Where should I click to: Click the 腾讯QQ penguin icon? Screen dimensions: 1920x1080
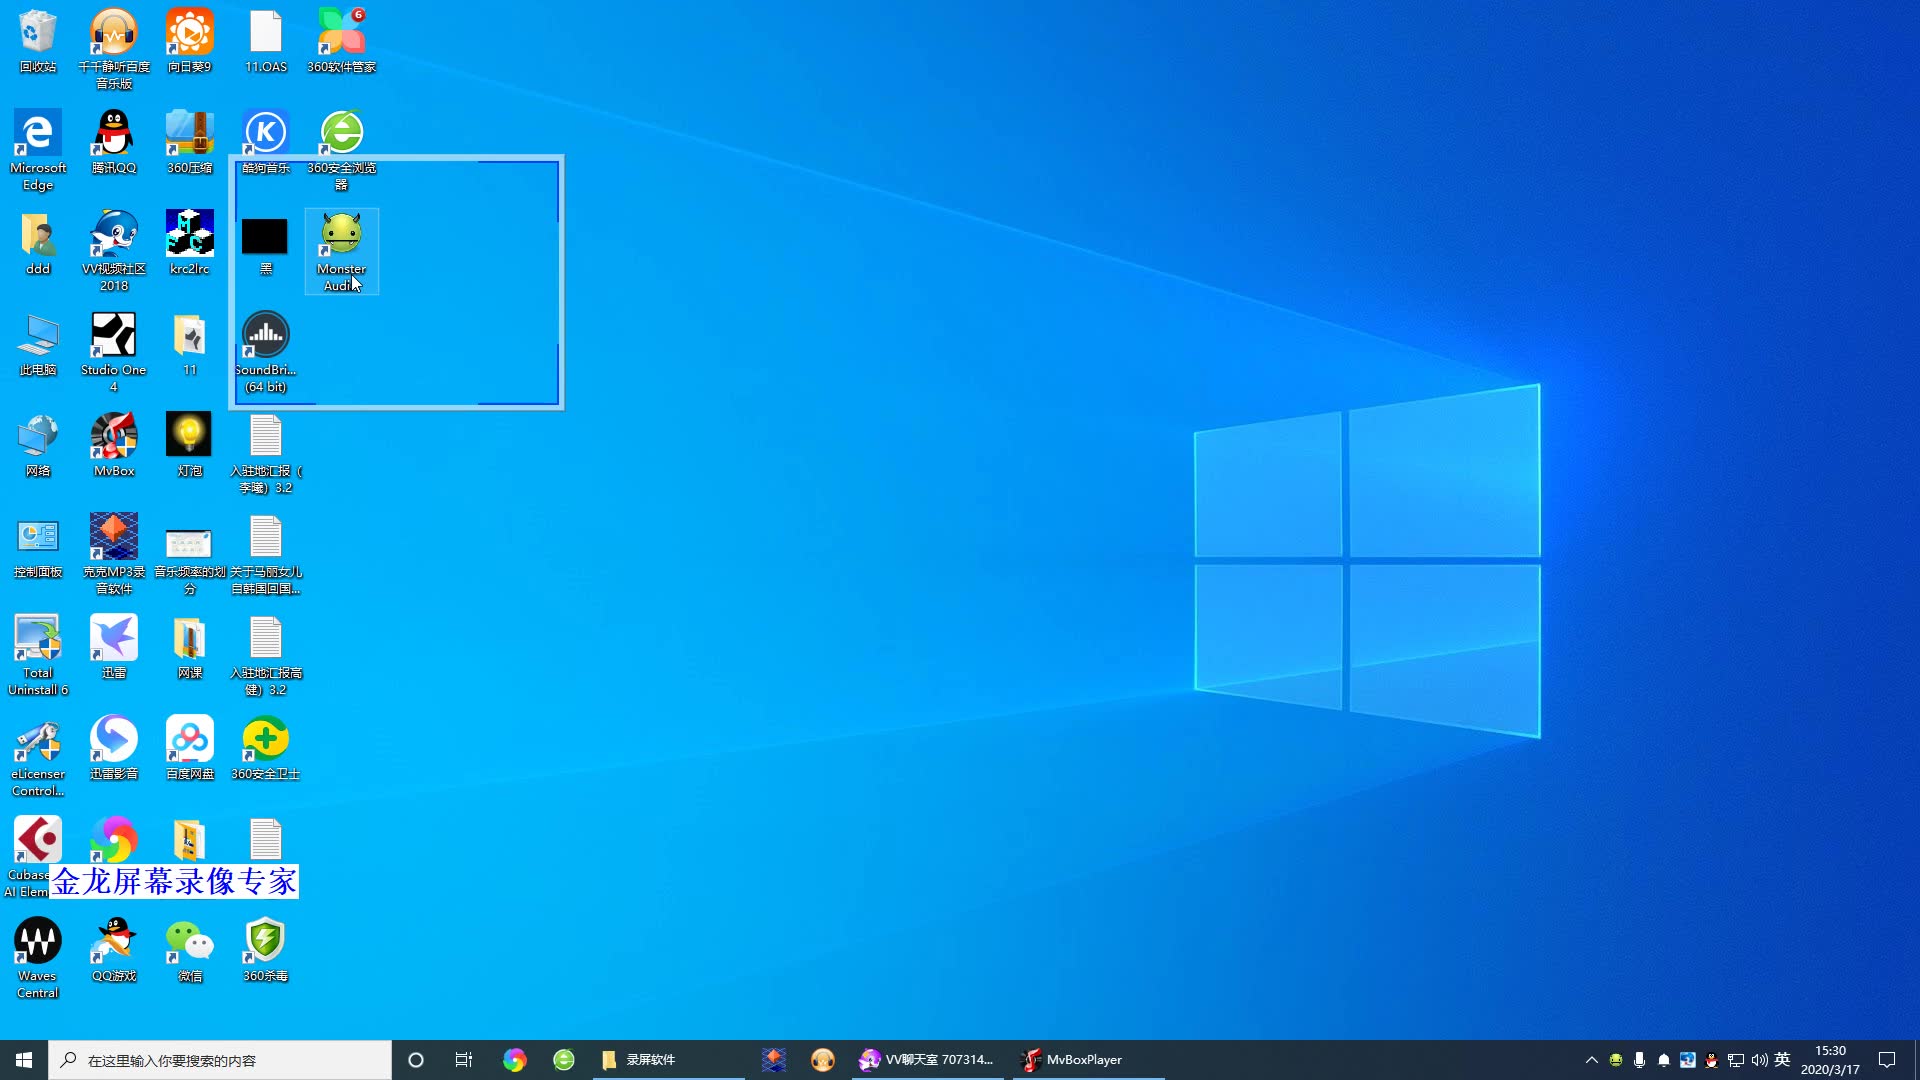tap(114, 142)
